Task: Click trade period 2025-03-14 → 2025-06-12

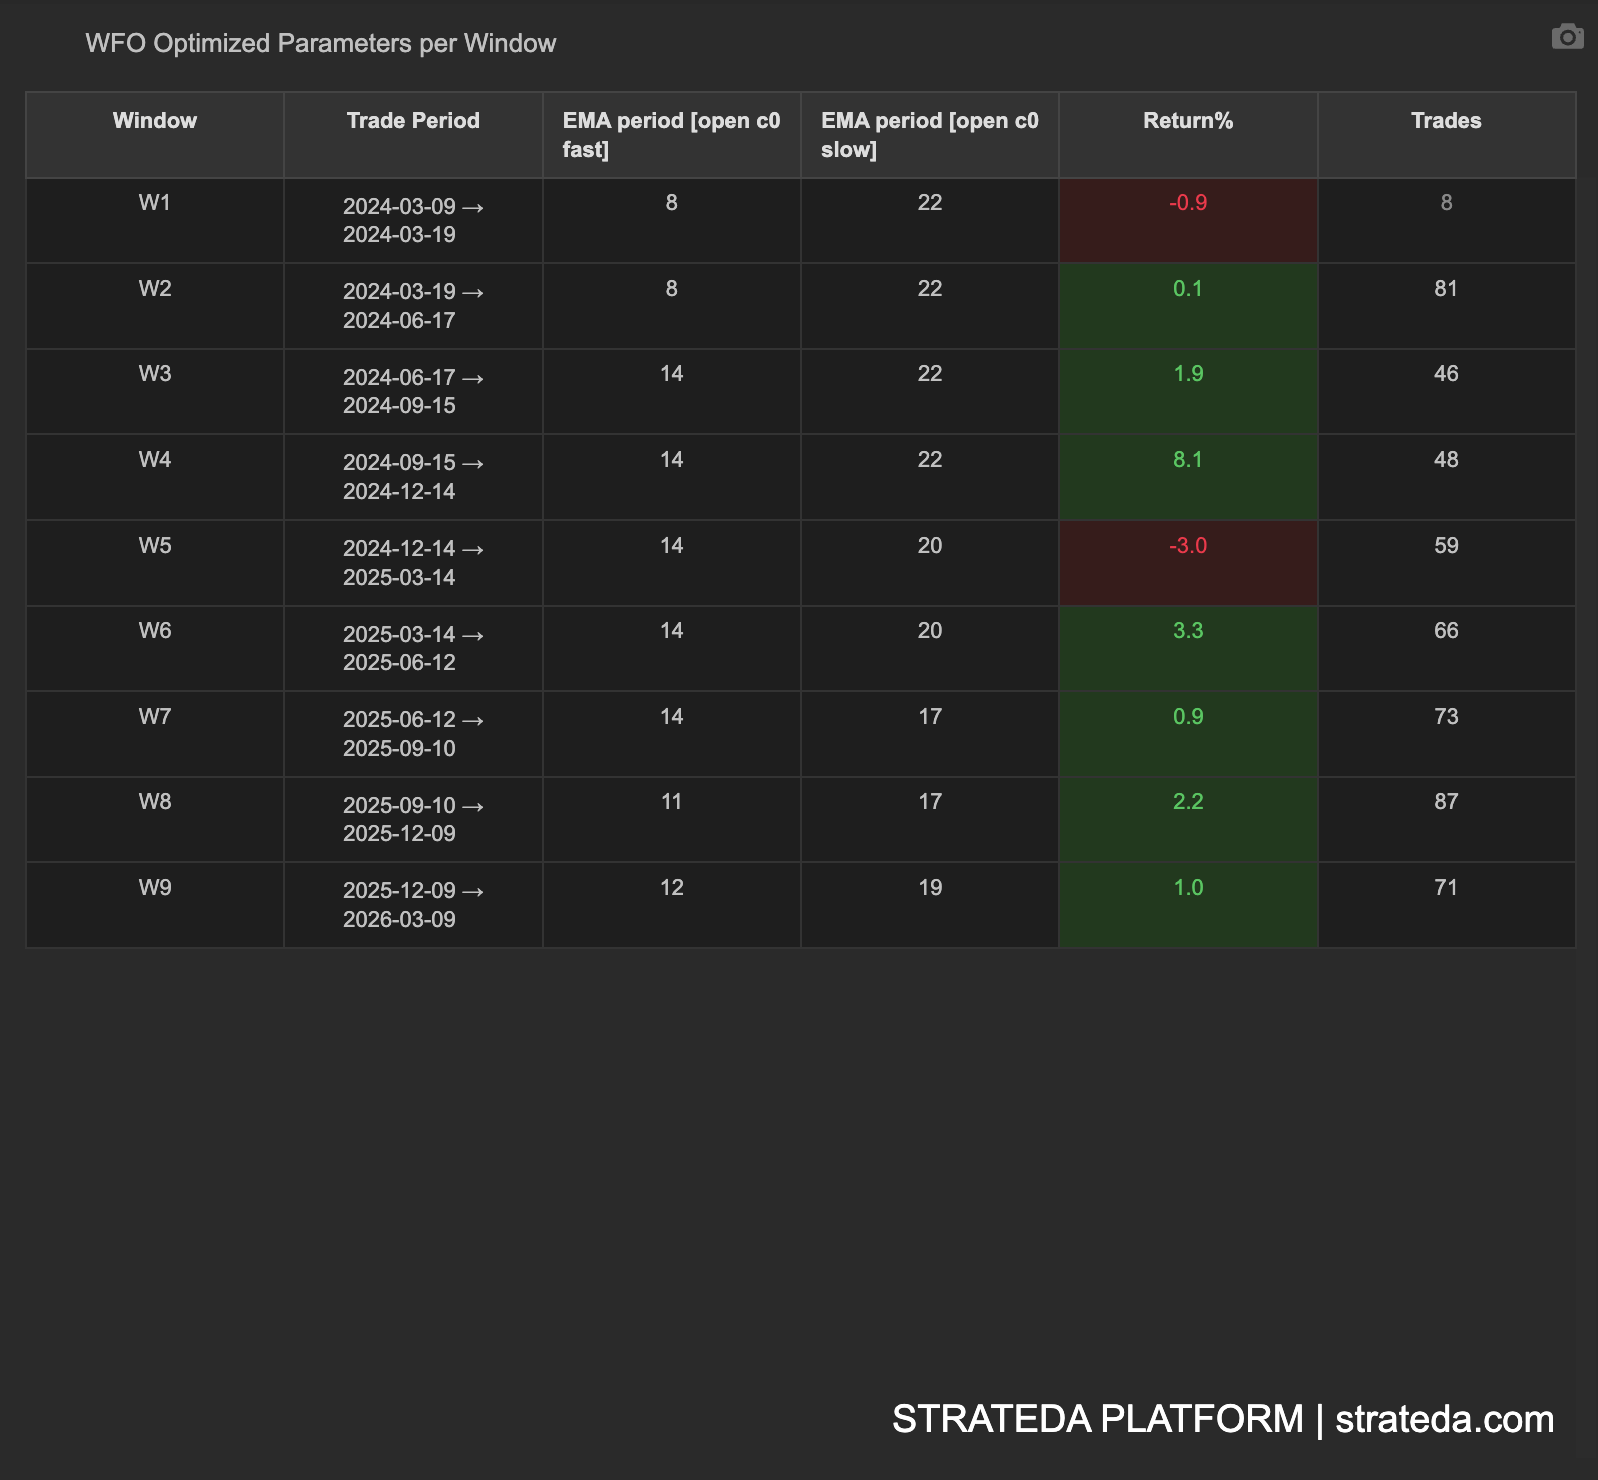Action: pyautogui.click(x=413, y=648)
